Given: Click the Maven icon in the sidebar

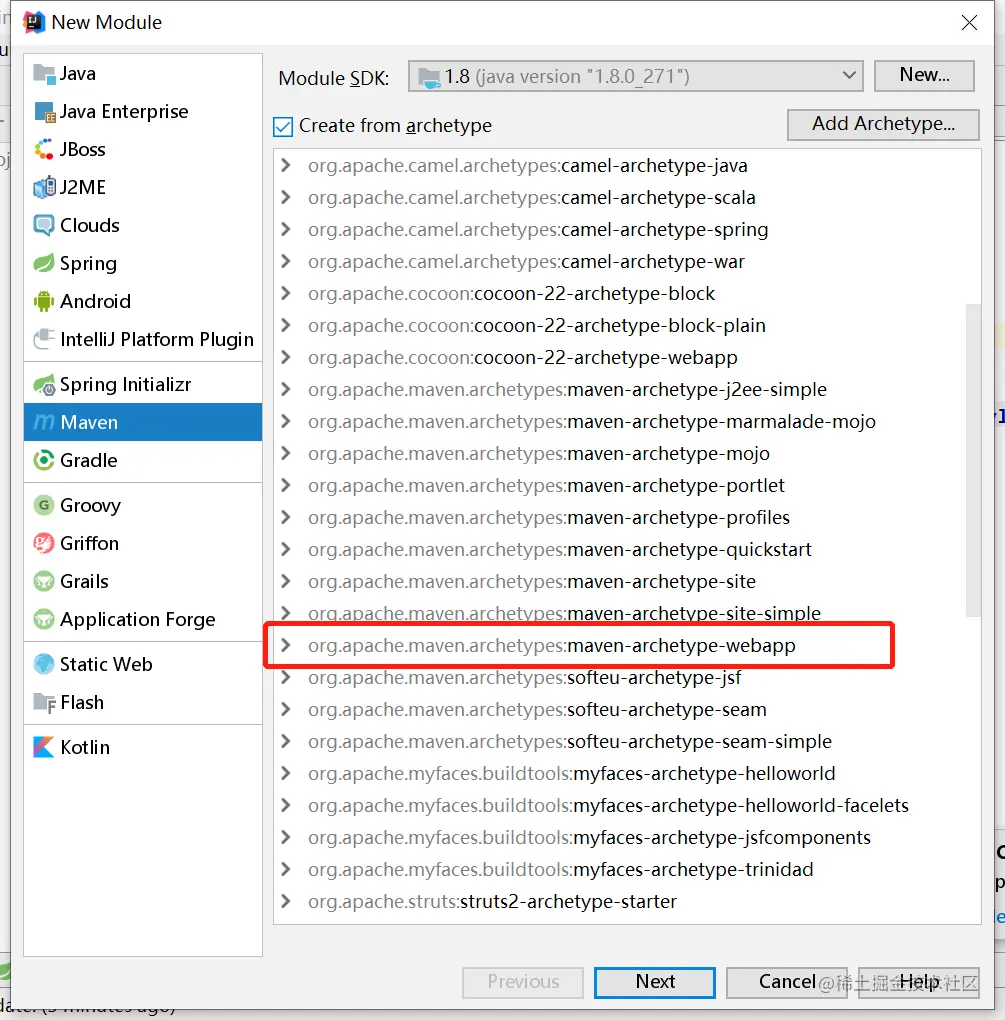Looking at the screenshot, I should [44, 422].
